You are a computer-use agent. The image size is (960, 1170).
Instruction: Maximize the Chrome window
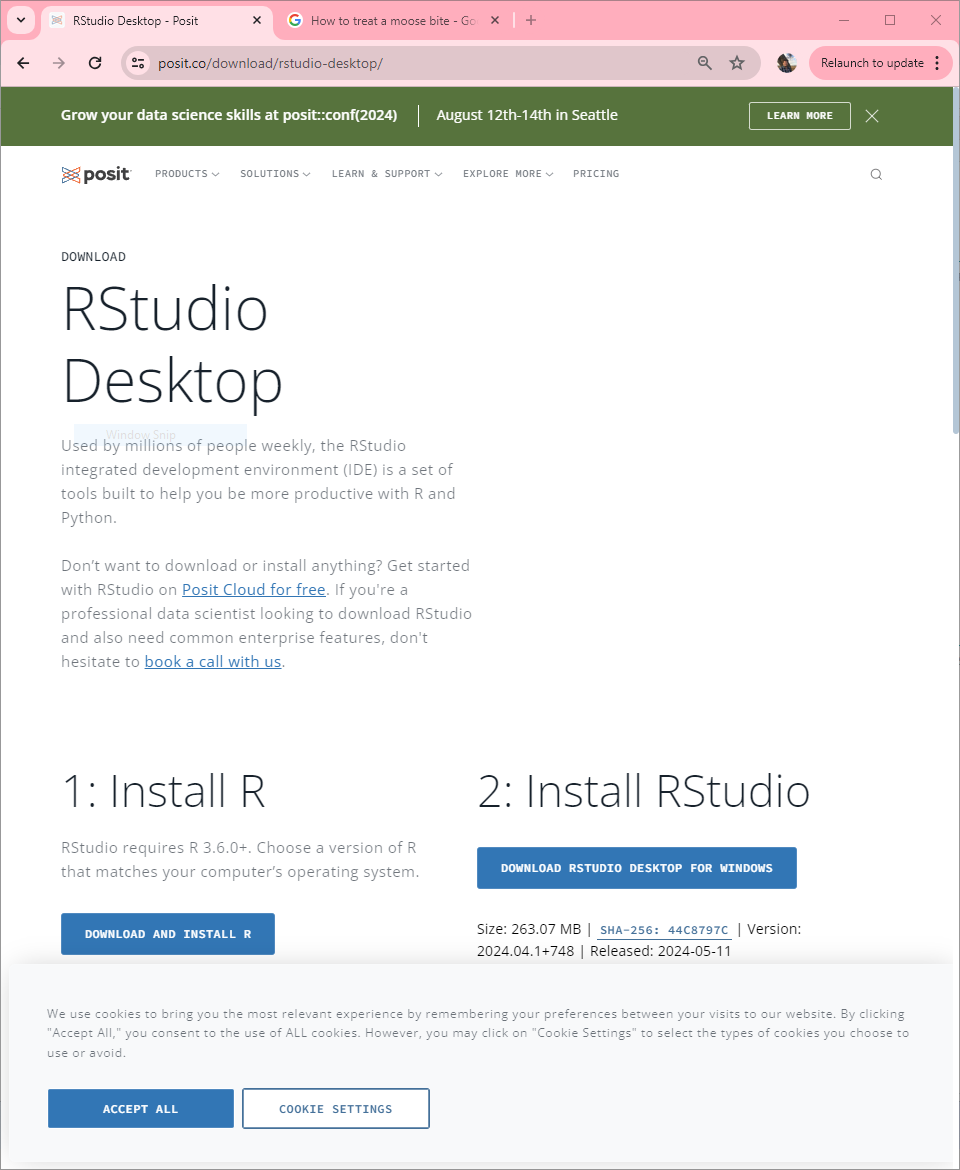coord(890,20)
